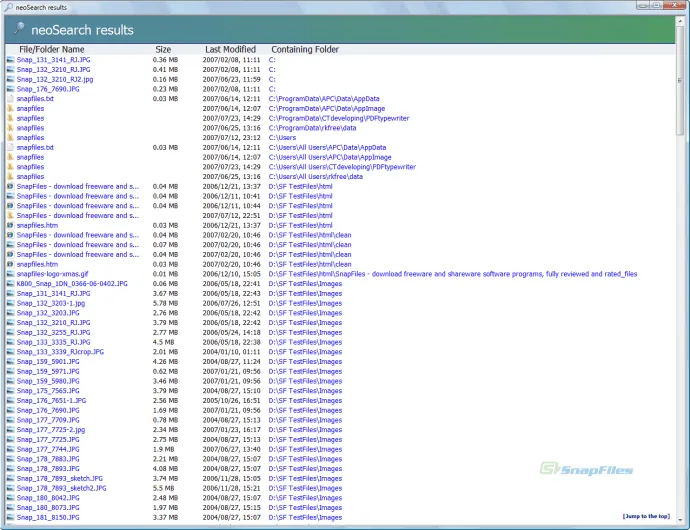Click the 5.5 MB size value

pos(164,488)
